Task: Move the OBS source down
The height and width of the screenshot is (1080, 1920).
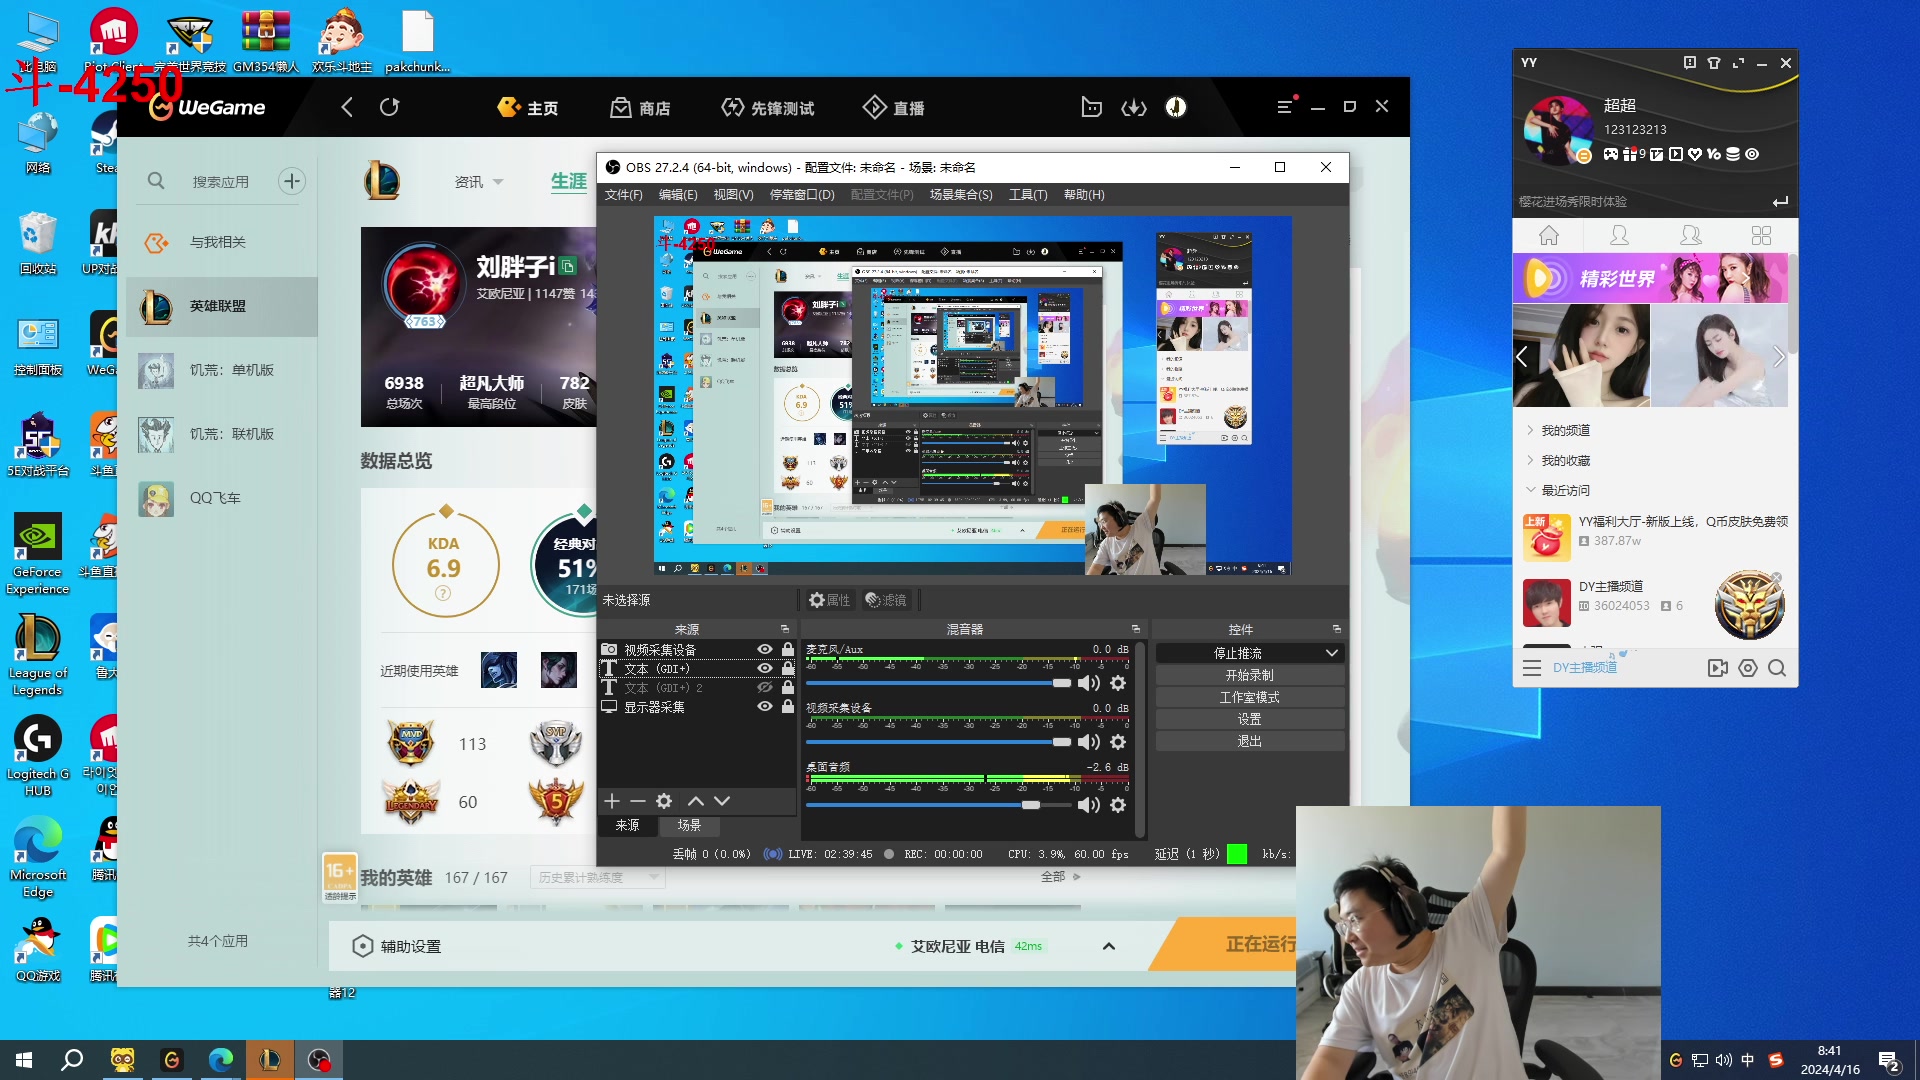Action: click(x=722, y=801)
